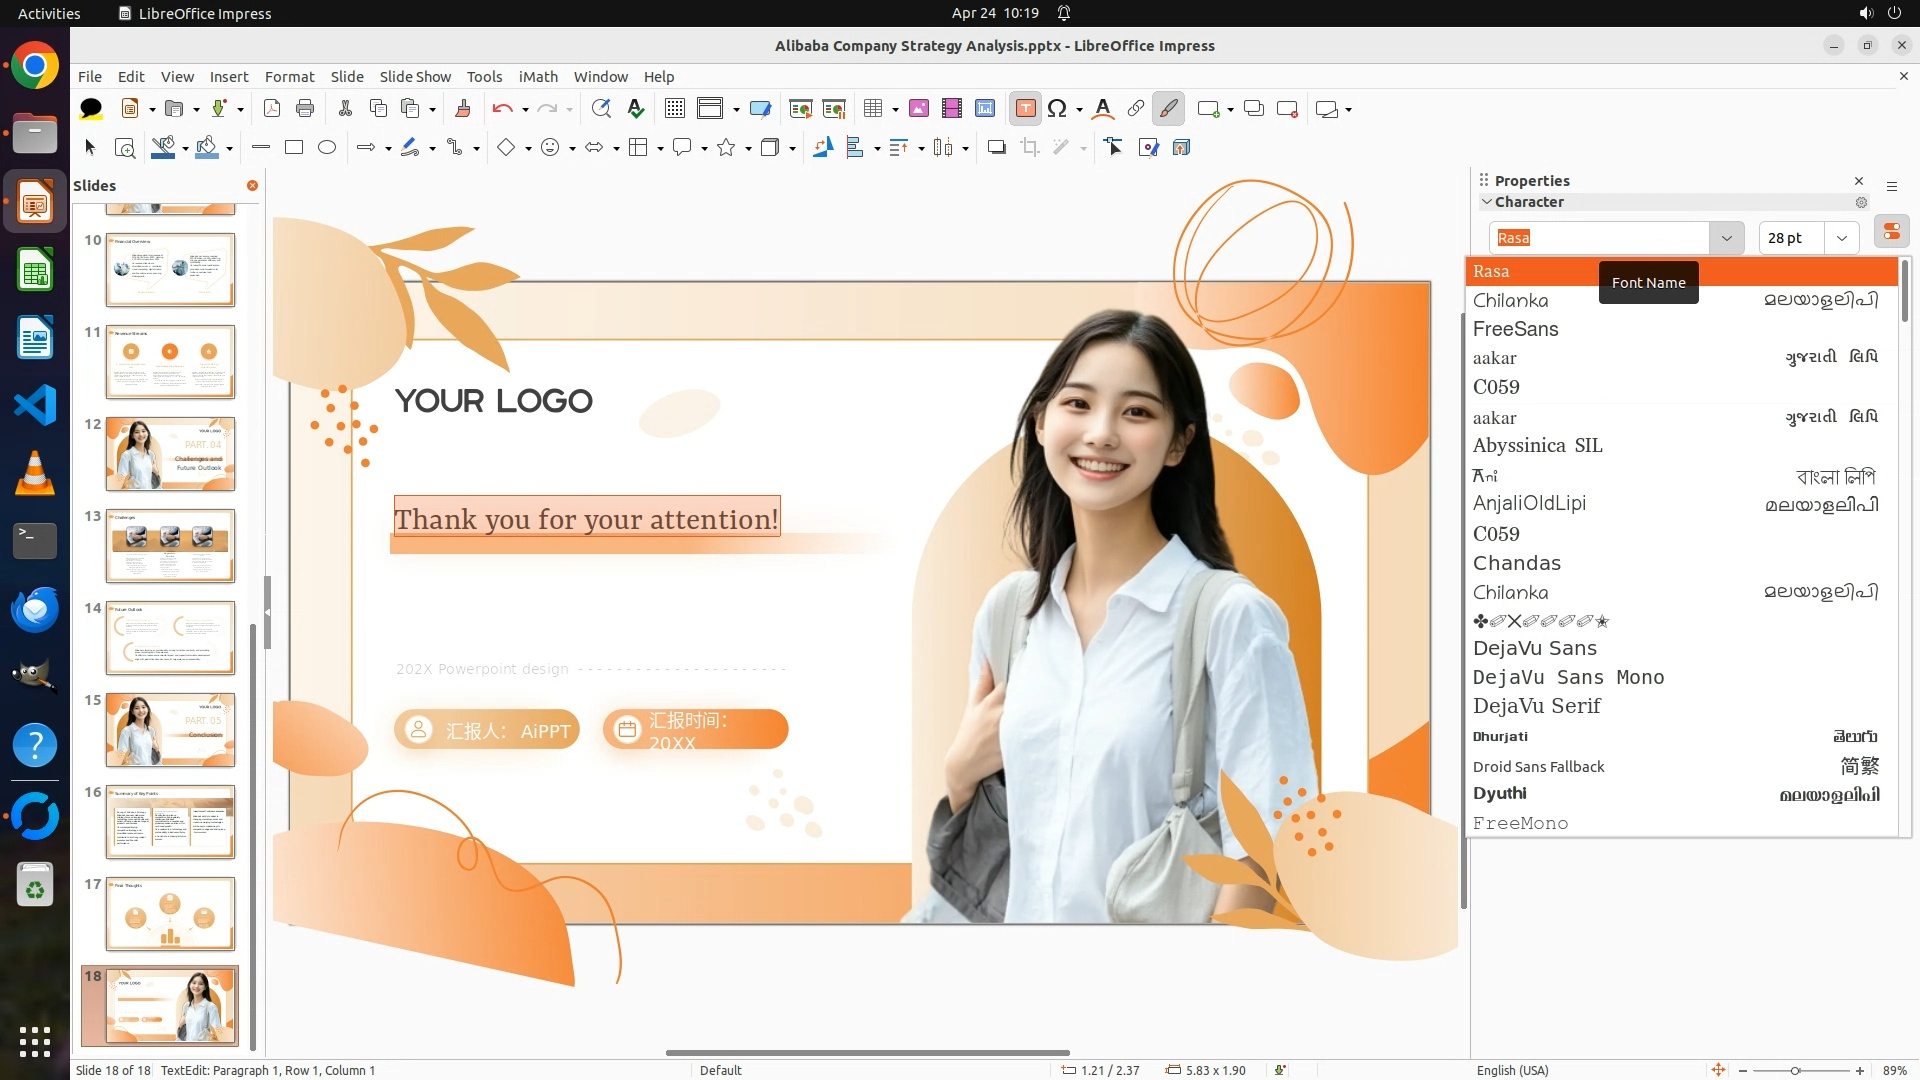Screen dimensions: 1920x1080
Task: Toggle Display Grid in toolbar
Action: (x=675, y=109)
